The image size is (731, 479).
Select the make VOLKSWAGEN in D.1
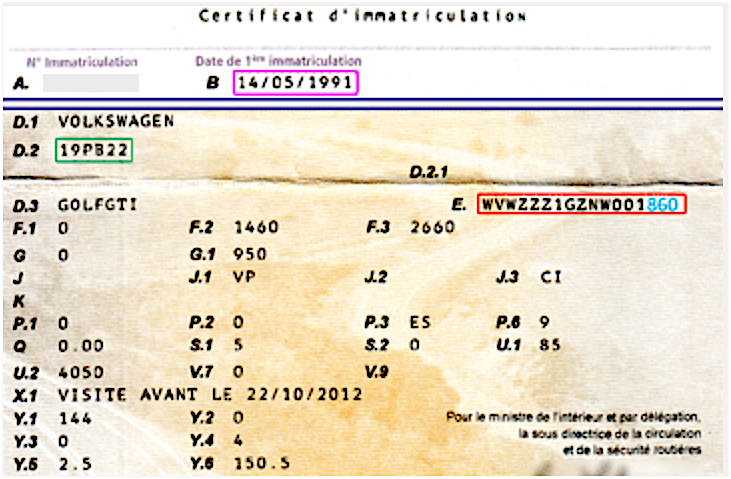(116, 121)
